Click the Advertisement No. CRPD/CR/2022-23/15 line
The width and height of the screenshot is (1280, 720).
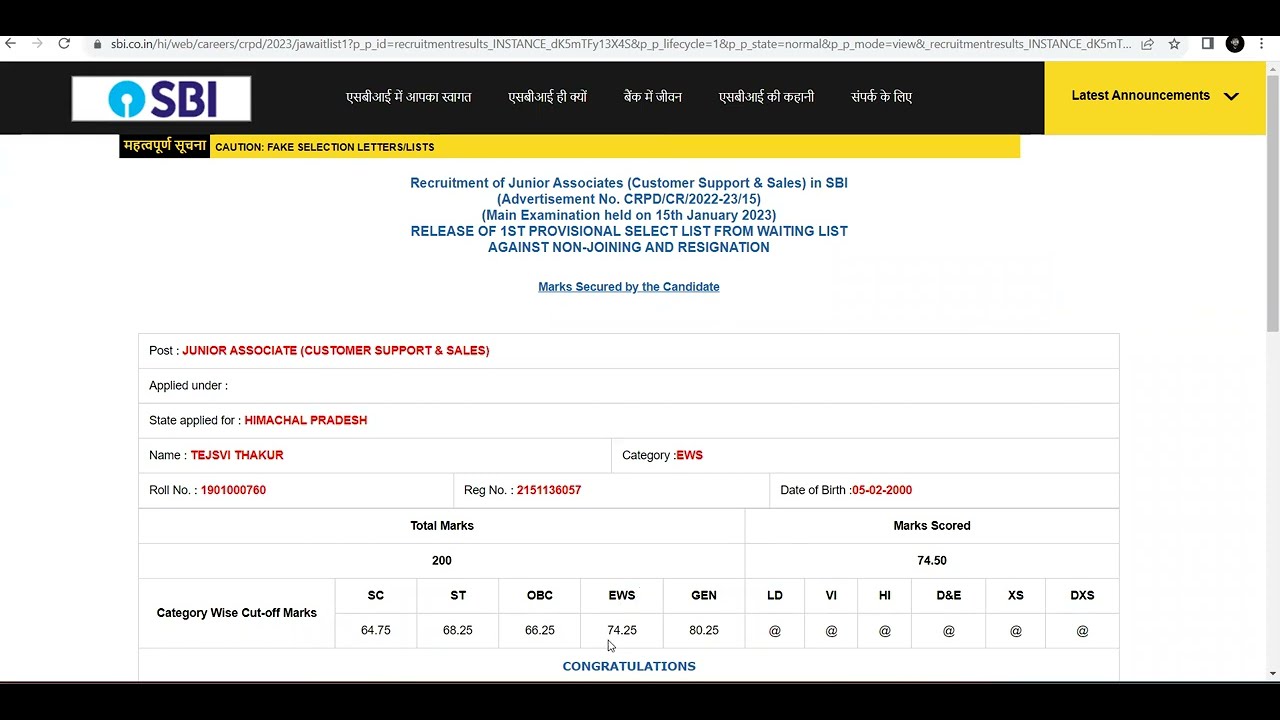629,199
